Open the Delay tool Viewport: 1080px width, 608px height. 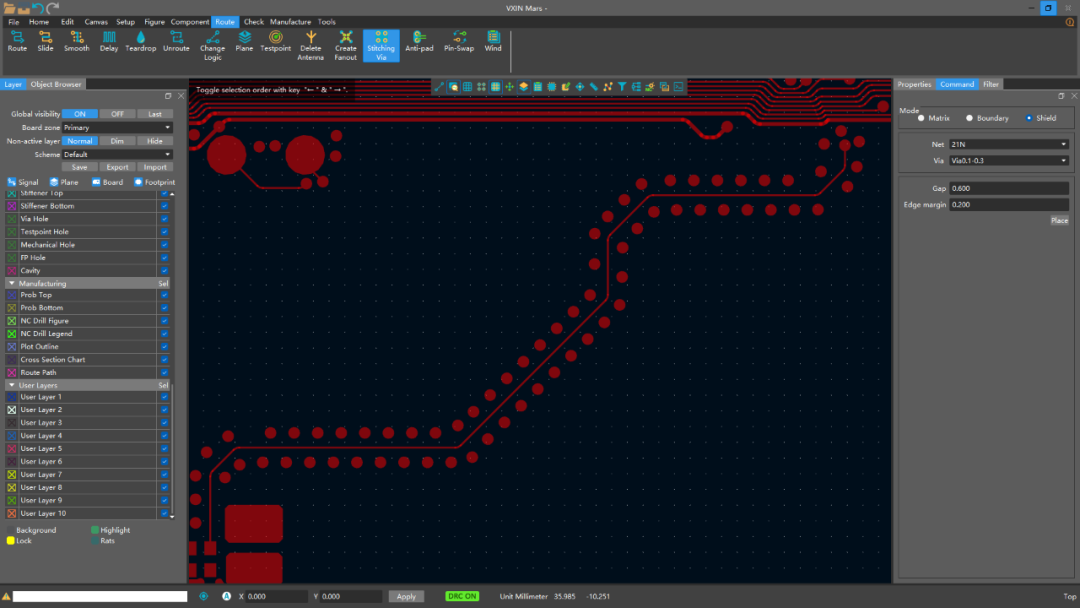(109, 42)
